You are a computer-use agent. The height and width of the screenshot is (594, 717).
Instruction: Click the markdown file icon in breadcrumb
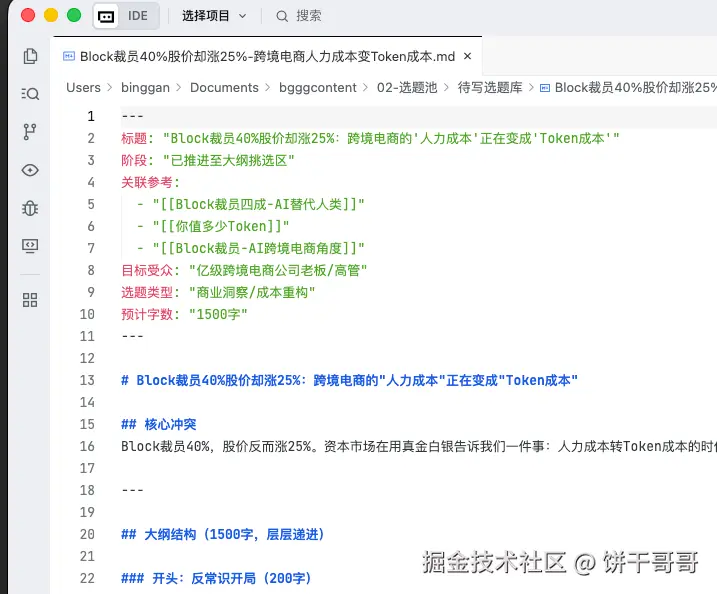[x=545, y=88]
